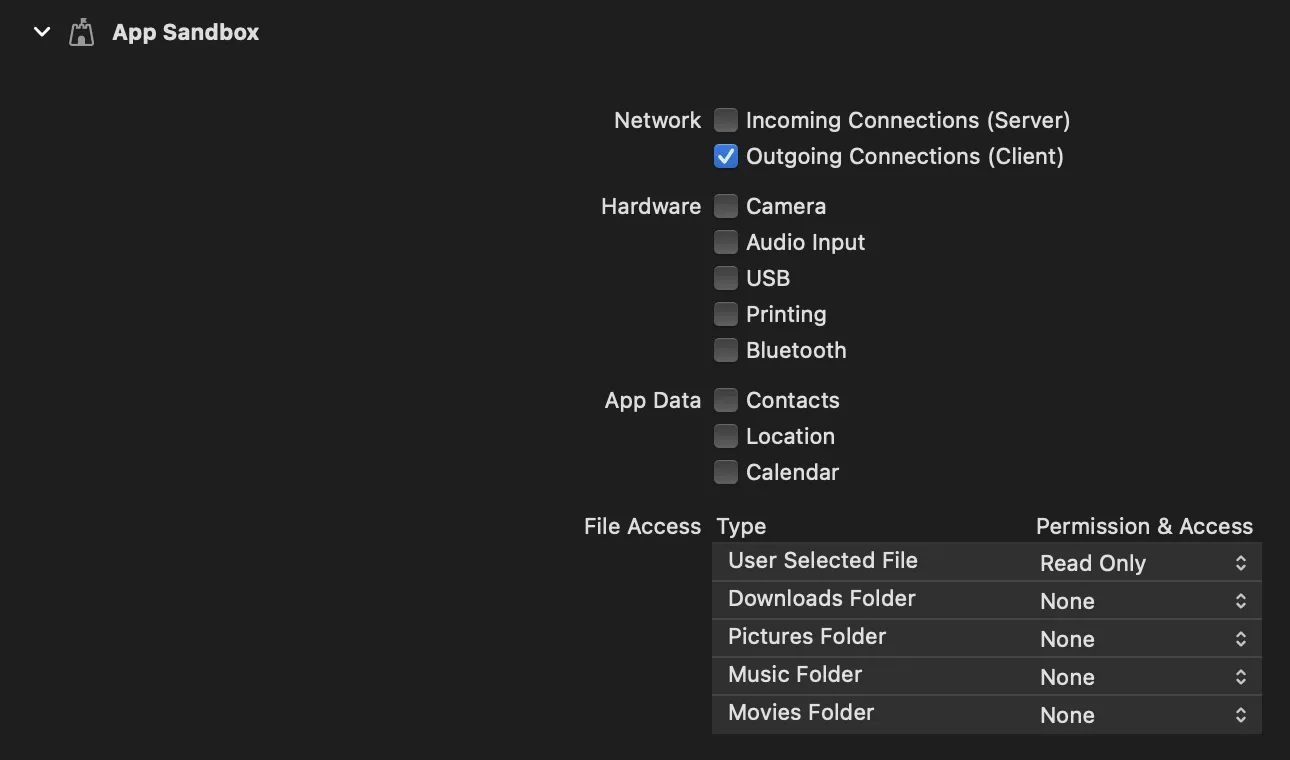1290x760 pixels.
Task: Open Downloads Folder permission dropdown
Action: 1144,601
